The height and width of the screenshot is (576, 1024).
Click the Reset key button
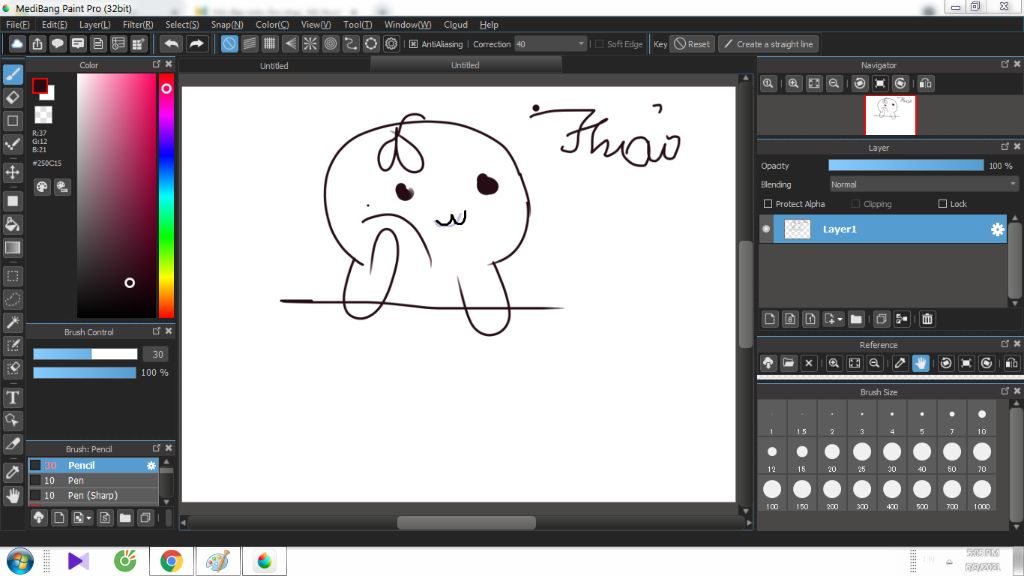coord(692,44)
